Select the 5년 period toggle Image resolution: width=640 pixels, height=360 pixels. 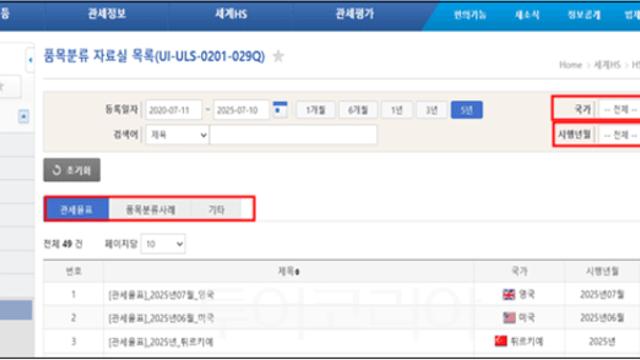(x=467, y=110)
